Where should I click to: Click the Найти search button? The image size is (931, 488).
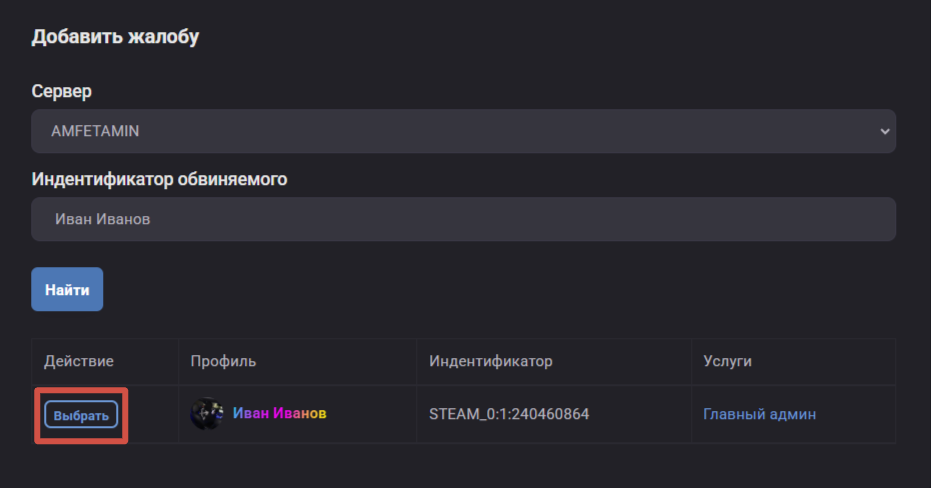(x=67, y=289)
